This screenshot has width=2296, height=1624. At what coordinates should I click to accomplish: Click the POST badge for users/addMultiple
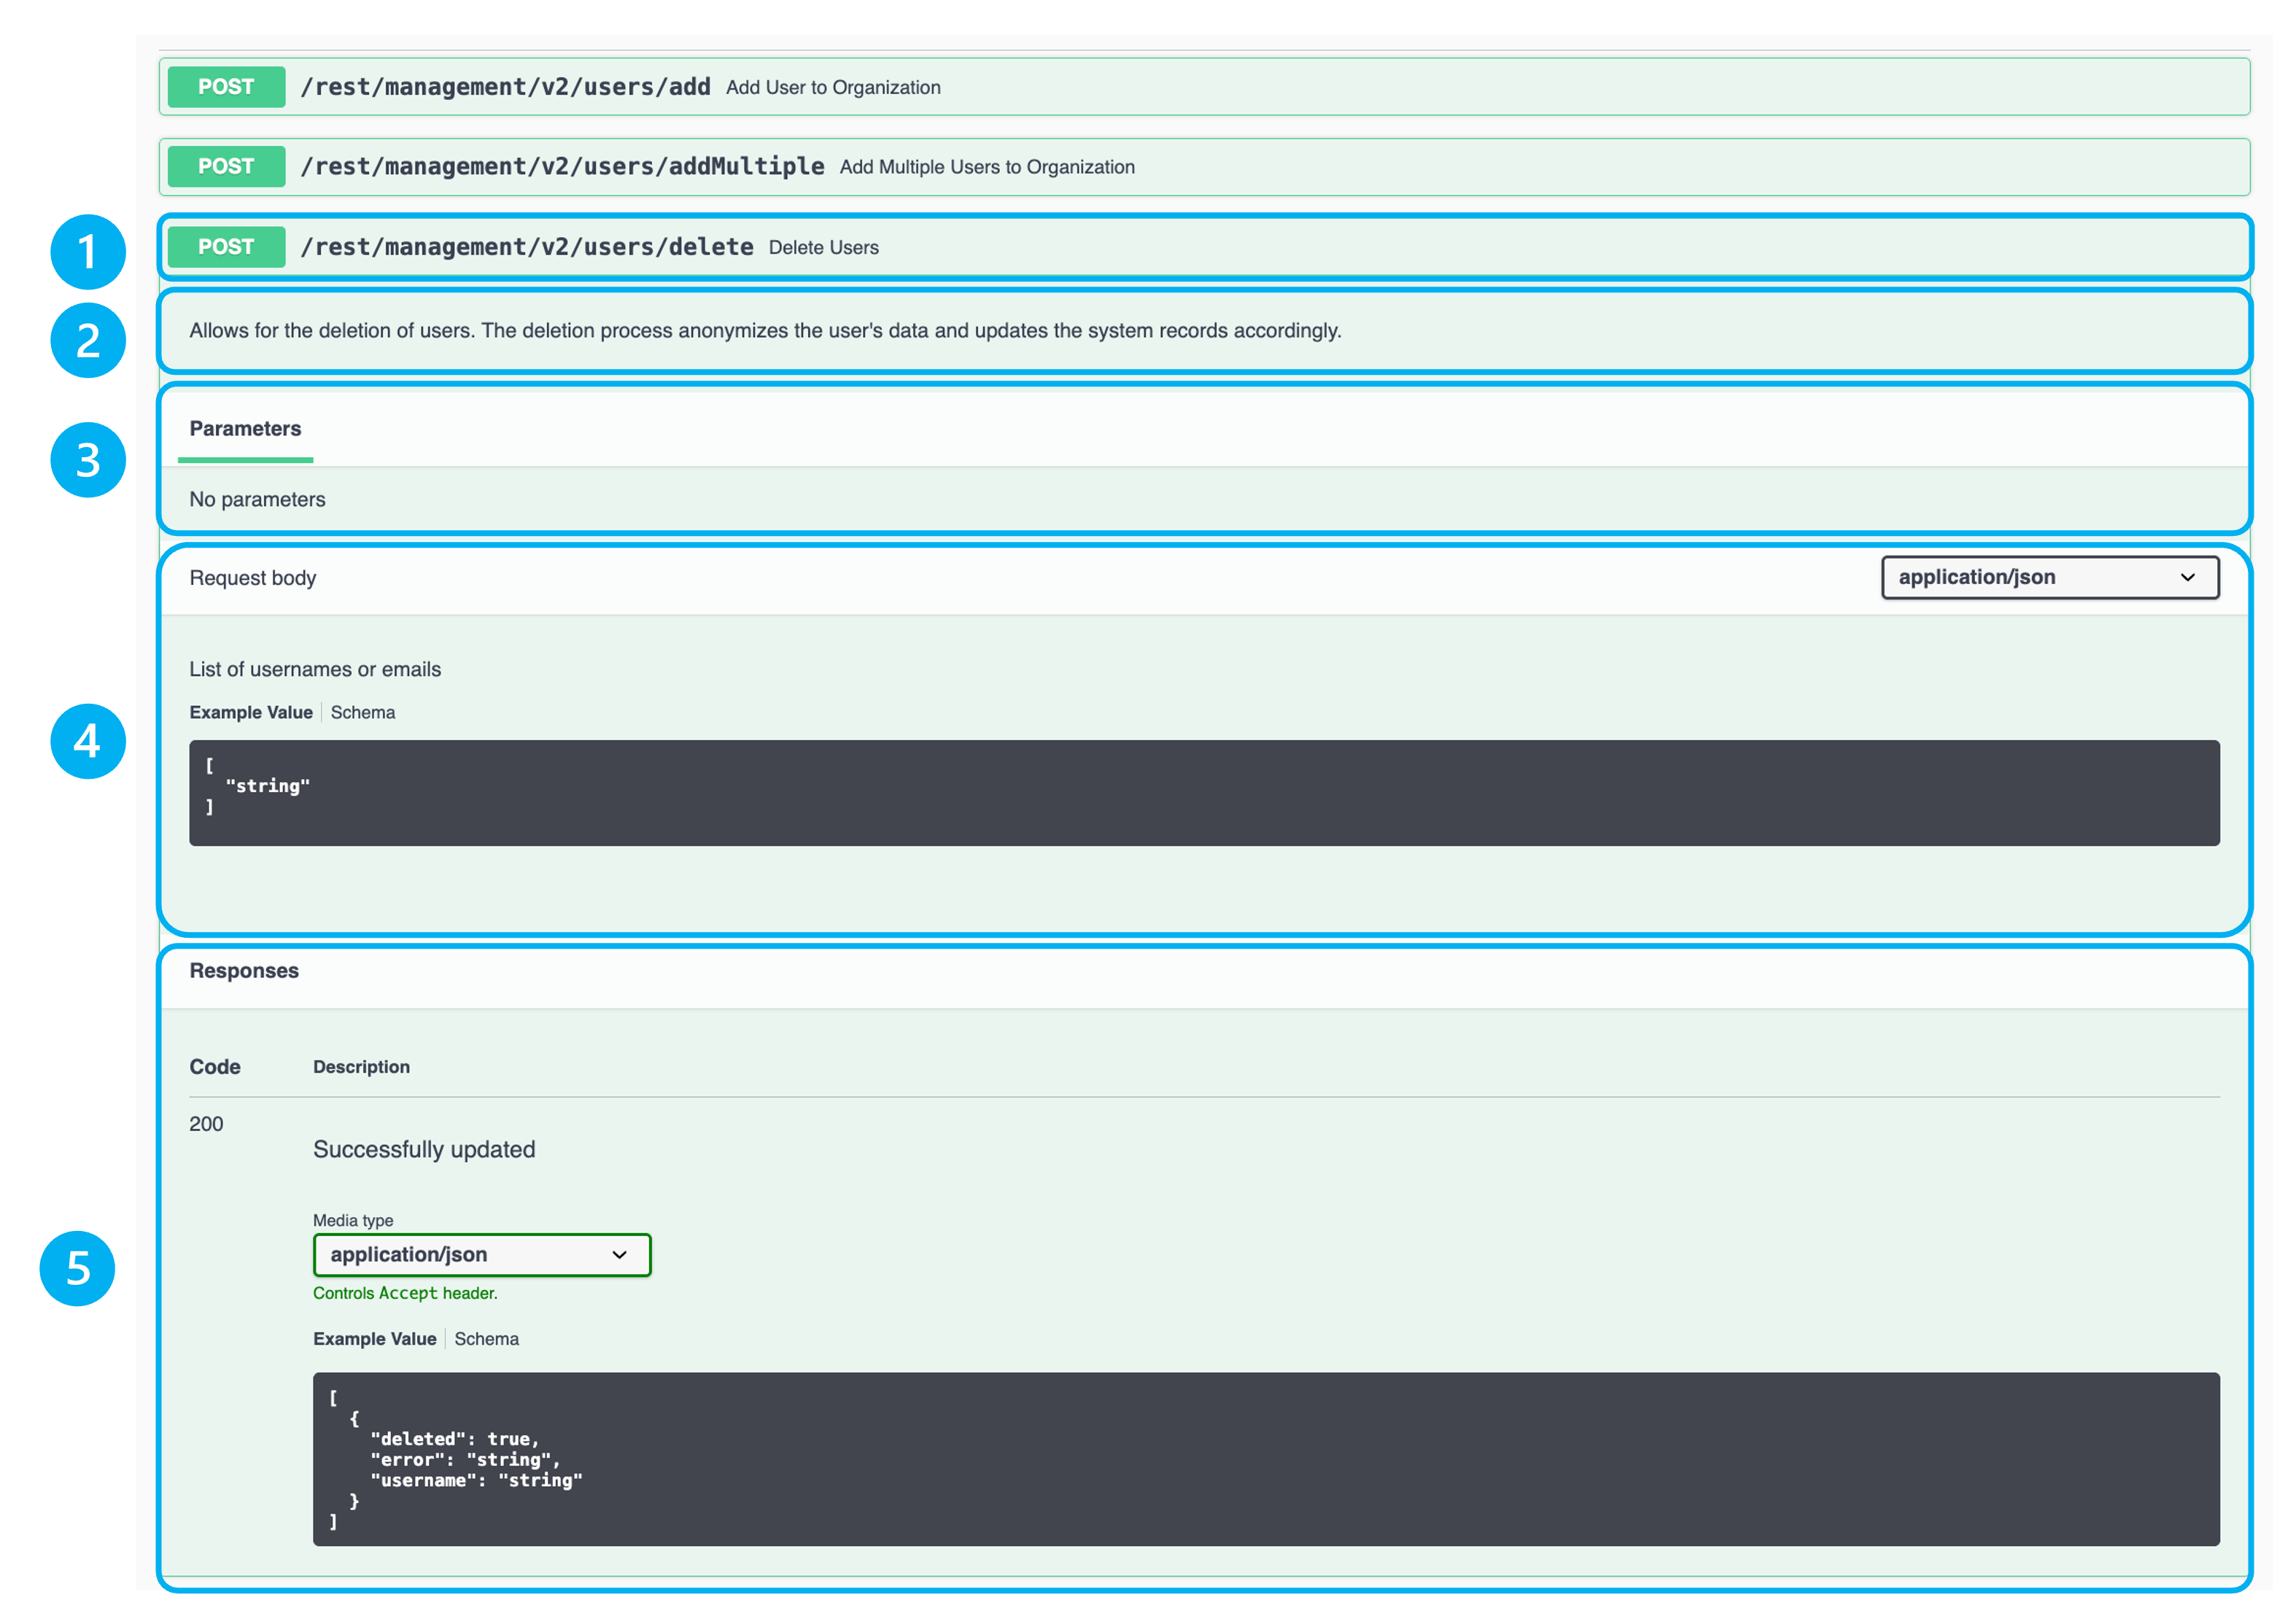click(226, 167)
